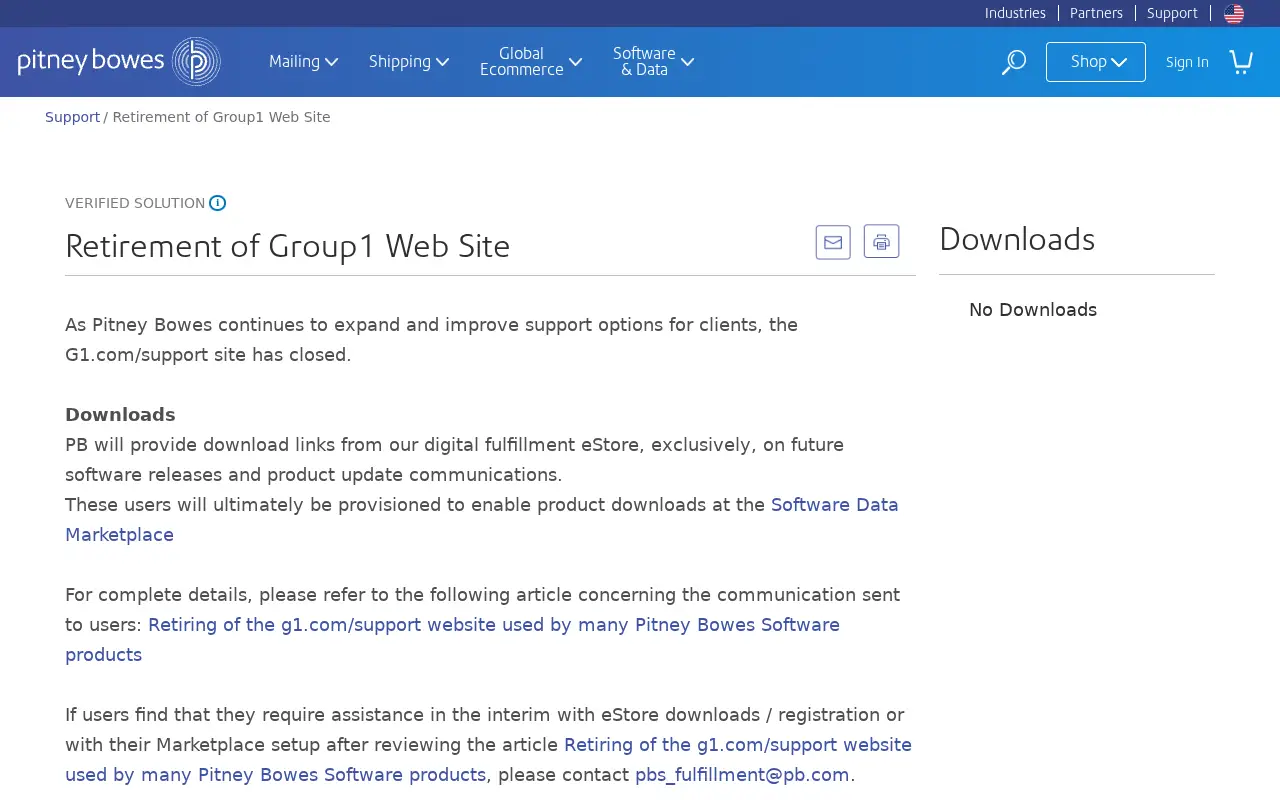1280x800 pixels.
Task: Click the bold 'Downloads' subheading in the article
Action: [x=120, y=415]
